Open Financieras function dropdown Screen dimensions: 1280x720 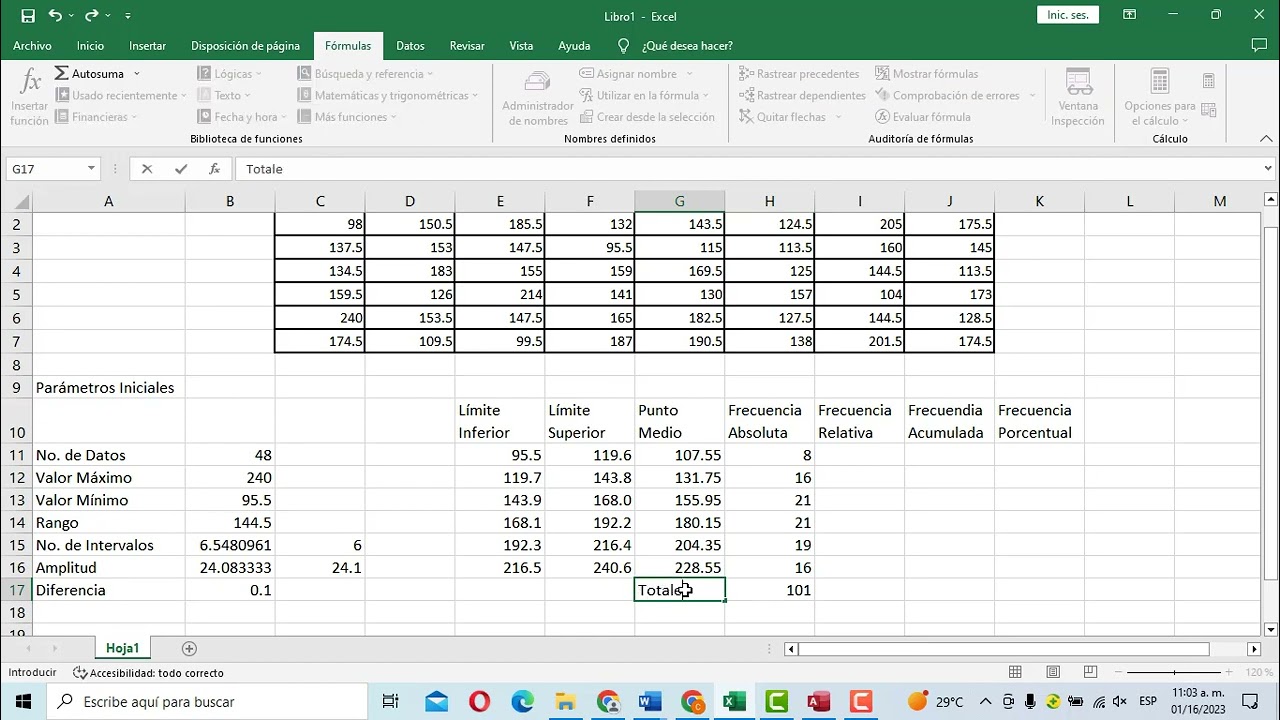(x=98, y=117)
